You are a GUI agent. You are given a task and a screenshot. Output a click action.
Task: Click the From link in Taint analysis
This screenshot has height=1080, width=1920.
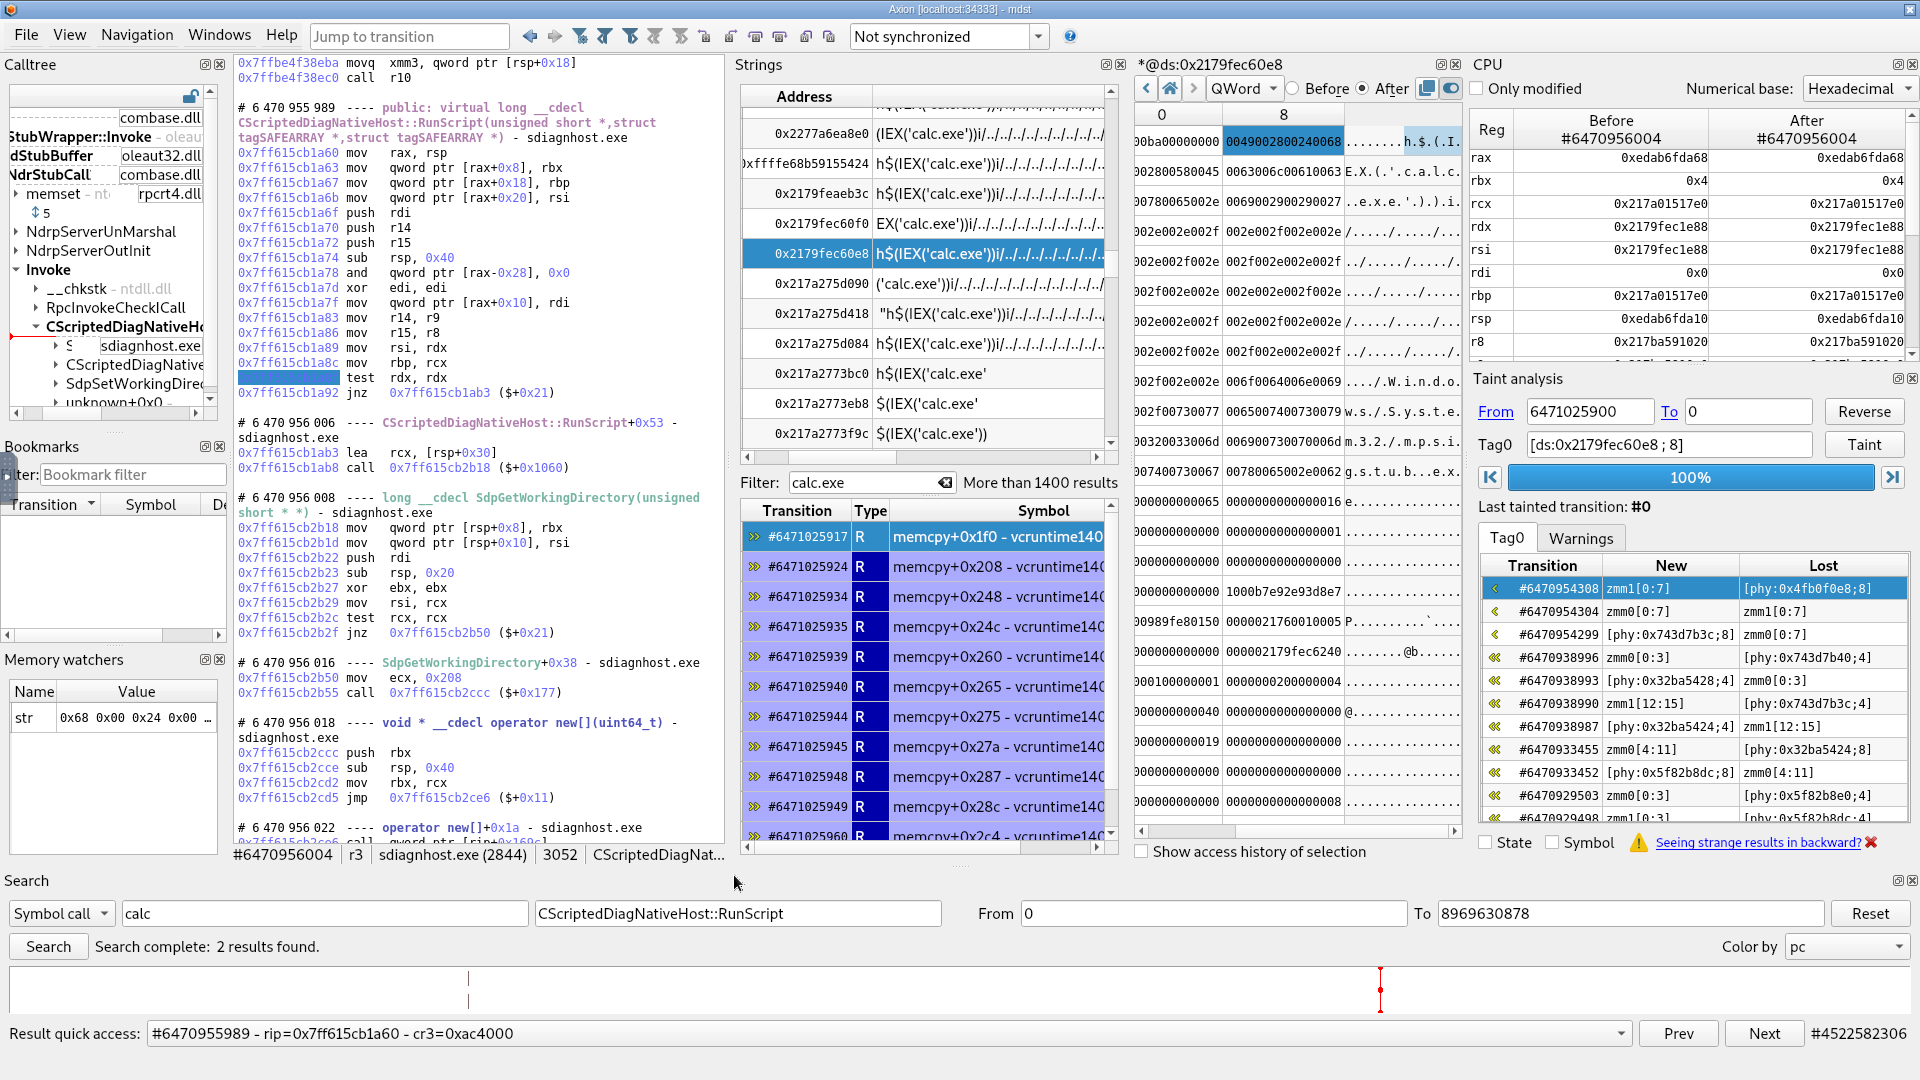(x=1495, y=412)
